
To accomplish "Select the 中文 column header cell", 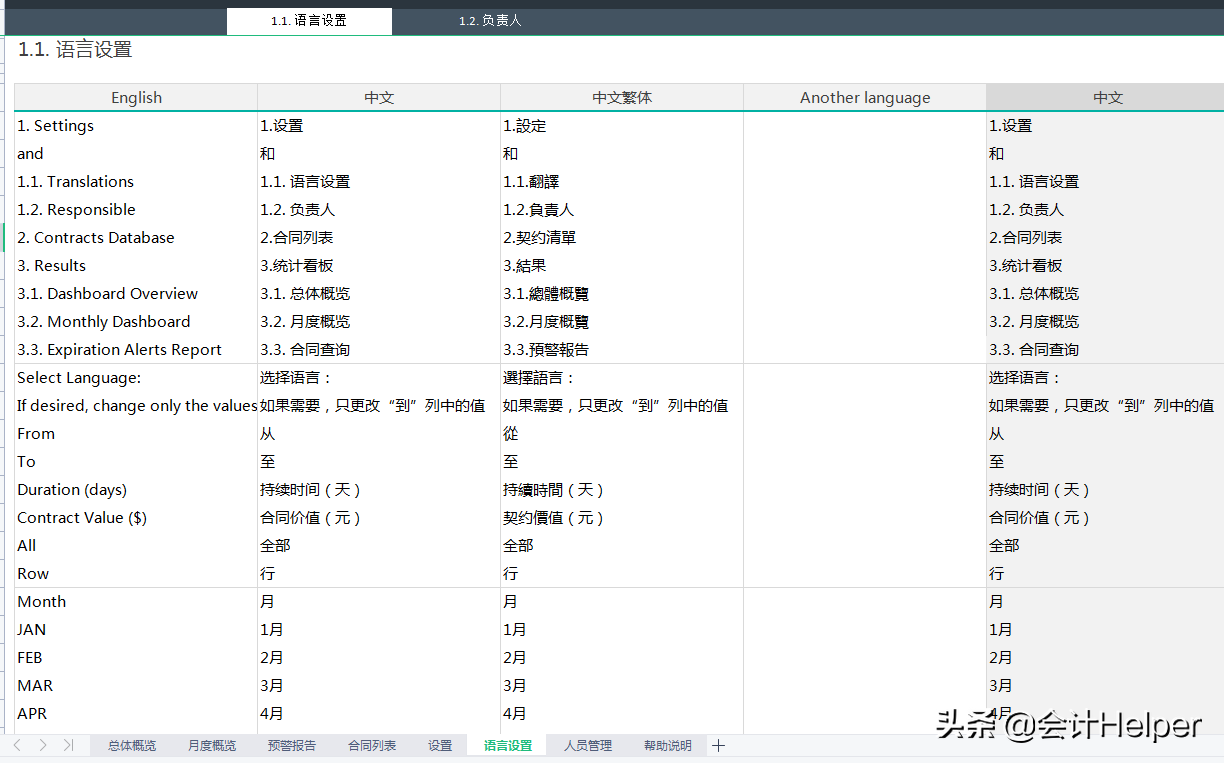I will (379, 97).
